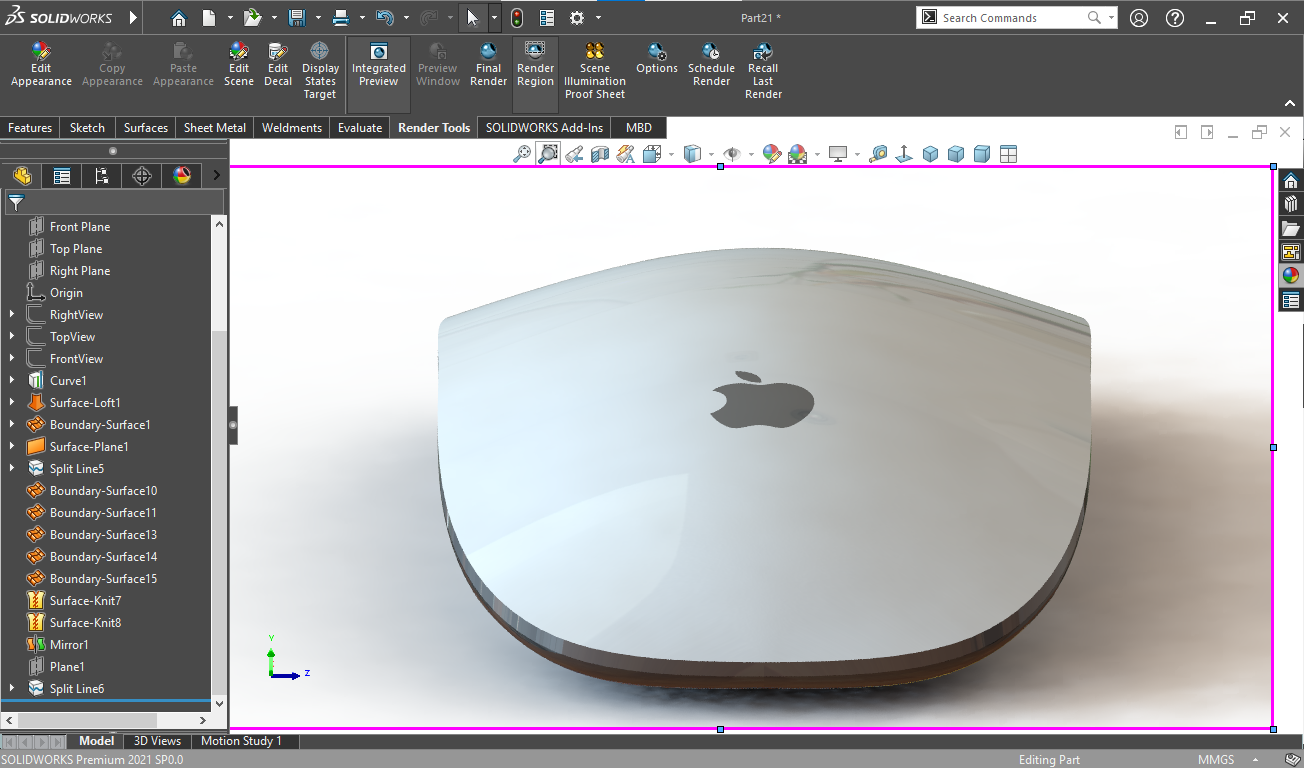The height and width of the screenshot is (768, 1304).
Task: Open the Schedule Render tool
Action: tap(711, 64)
